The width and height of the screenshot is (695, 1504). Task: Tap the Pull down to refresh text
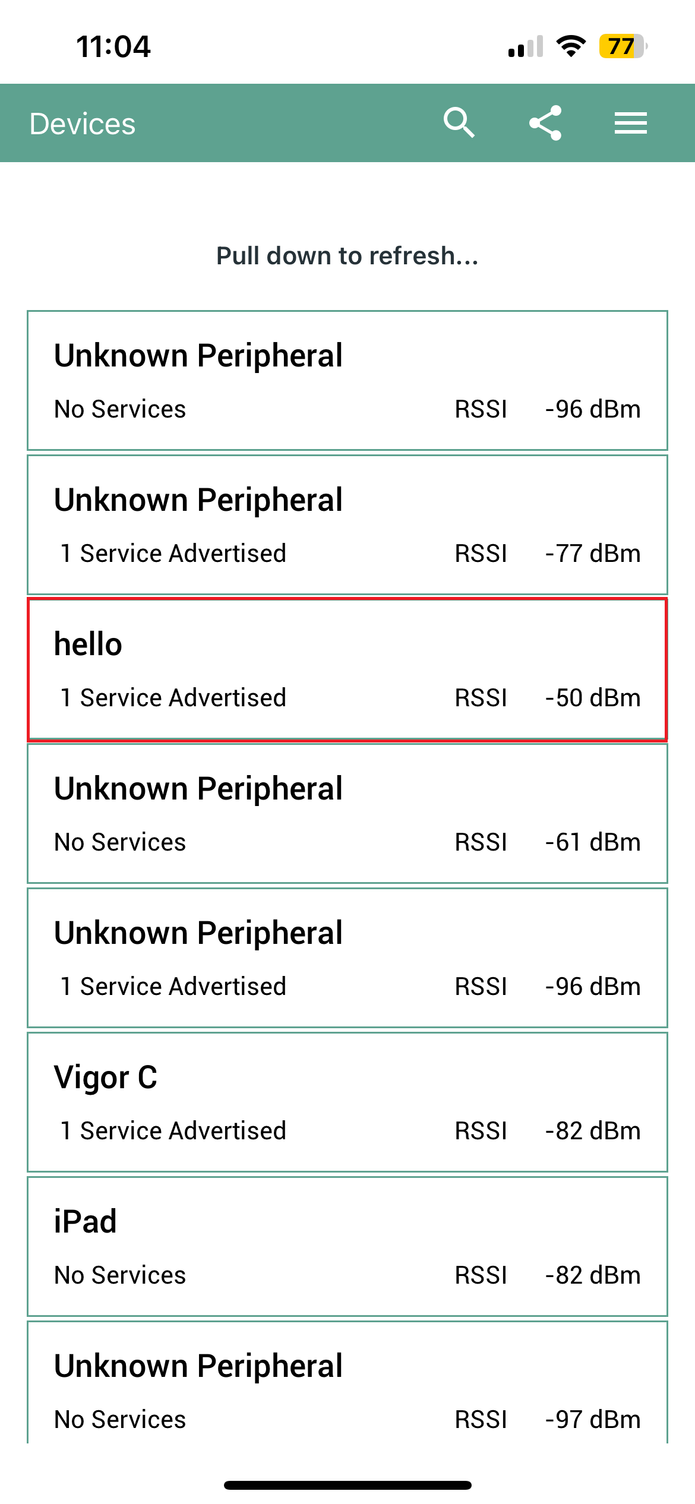[x=347, y=256]
